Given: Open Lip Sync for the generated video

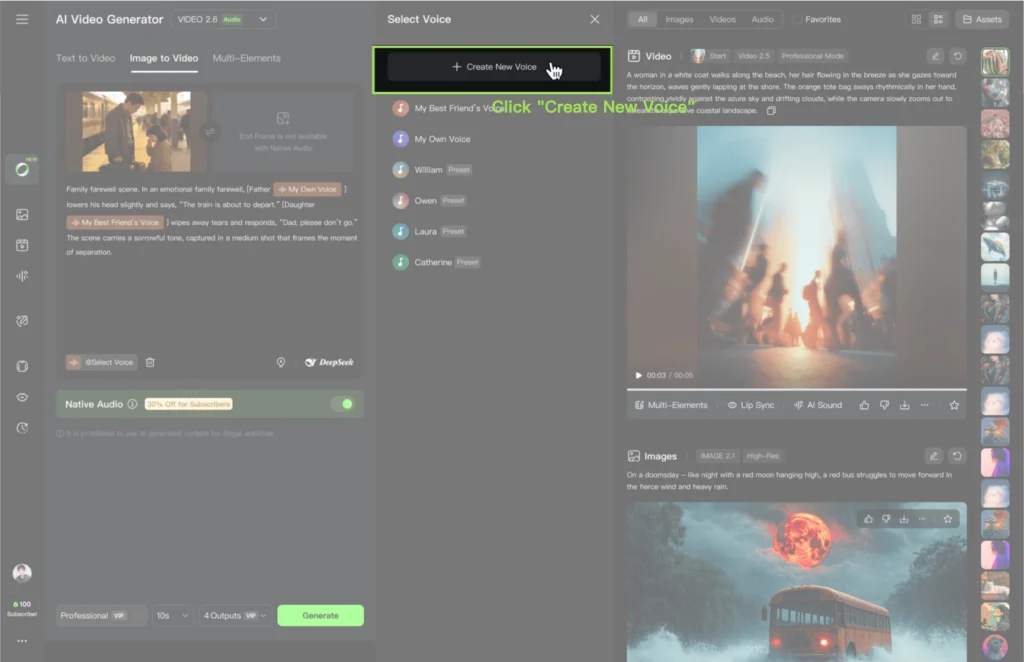Looking at the screenshot, I should pos(752,405).
